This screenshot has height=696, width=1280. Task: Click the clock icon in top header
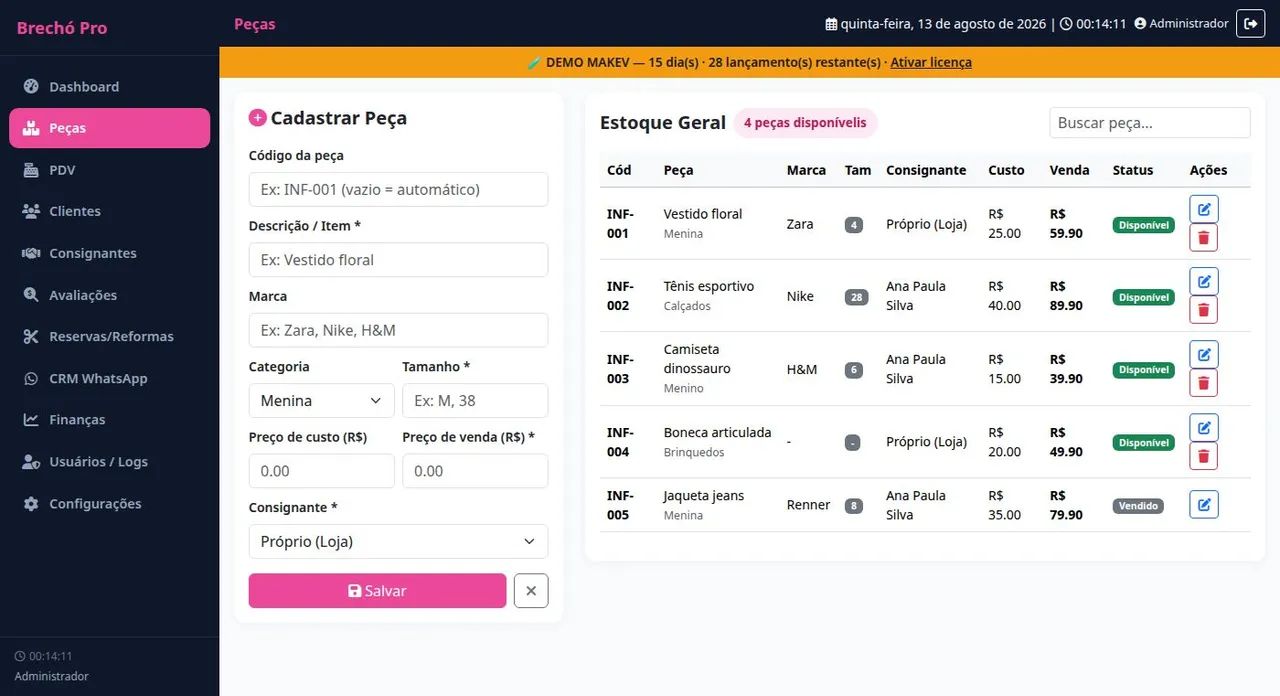[x=1066, y=24]
